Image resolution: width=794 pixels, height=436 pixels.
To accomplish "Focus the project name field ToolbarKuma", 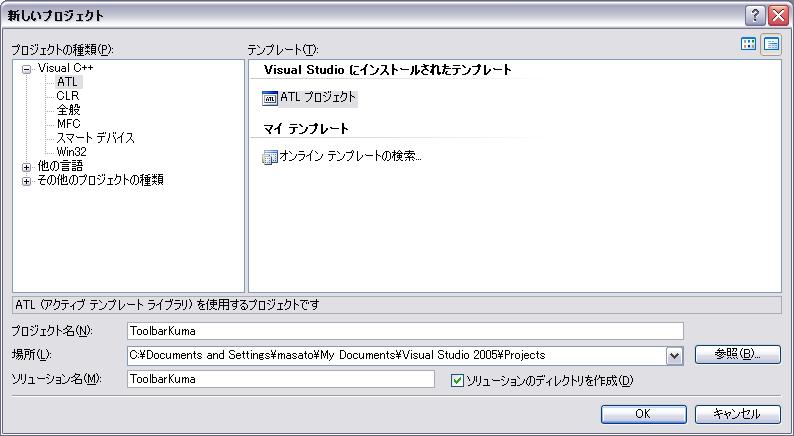I will click(405, 331).
